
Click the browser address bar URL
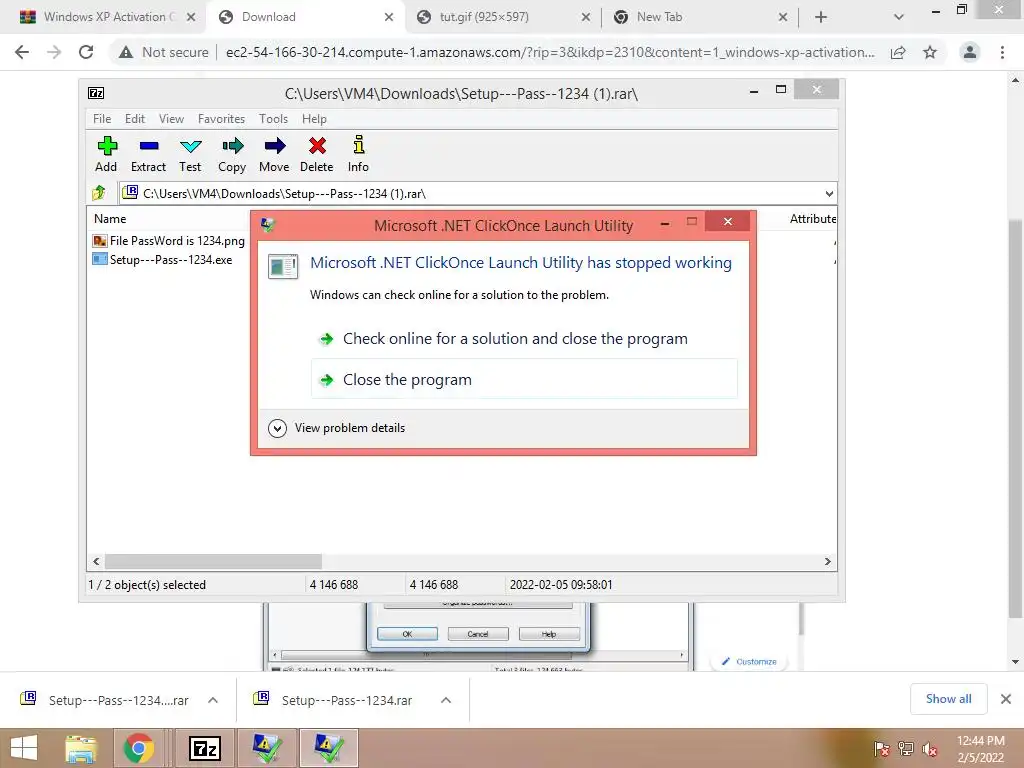click(550, 52)
